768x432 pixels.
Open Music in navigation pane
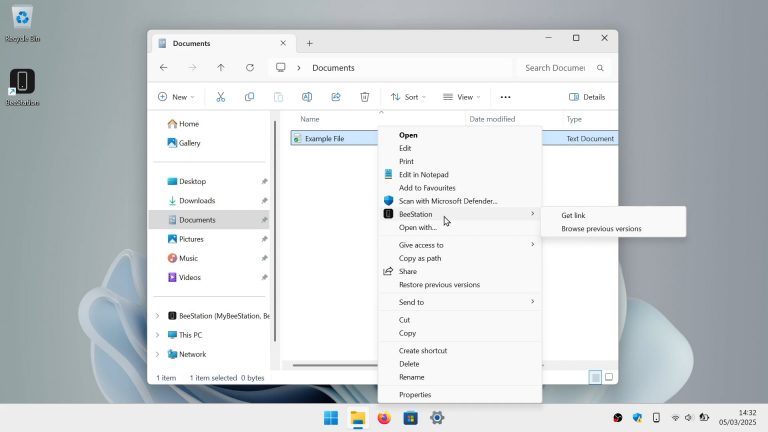click(211, 258)
